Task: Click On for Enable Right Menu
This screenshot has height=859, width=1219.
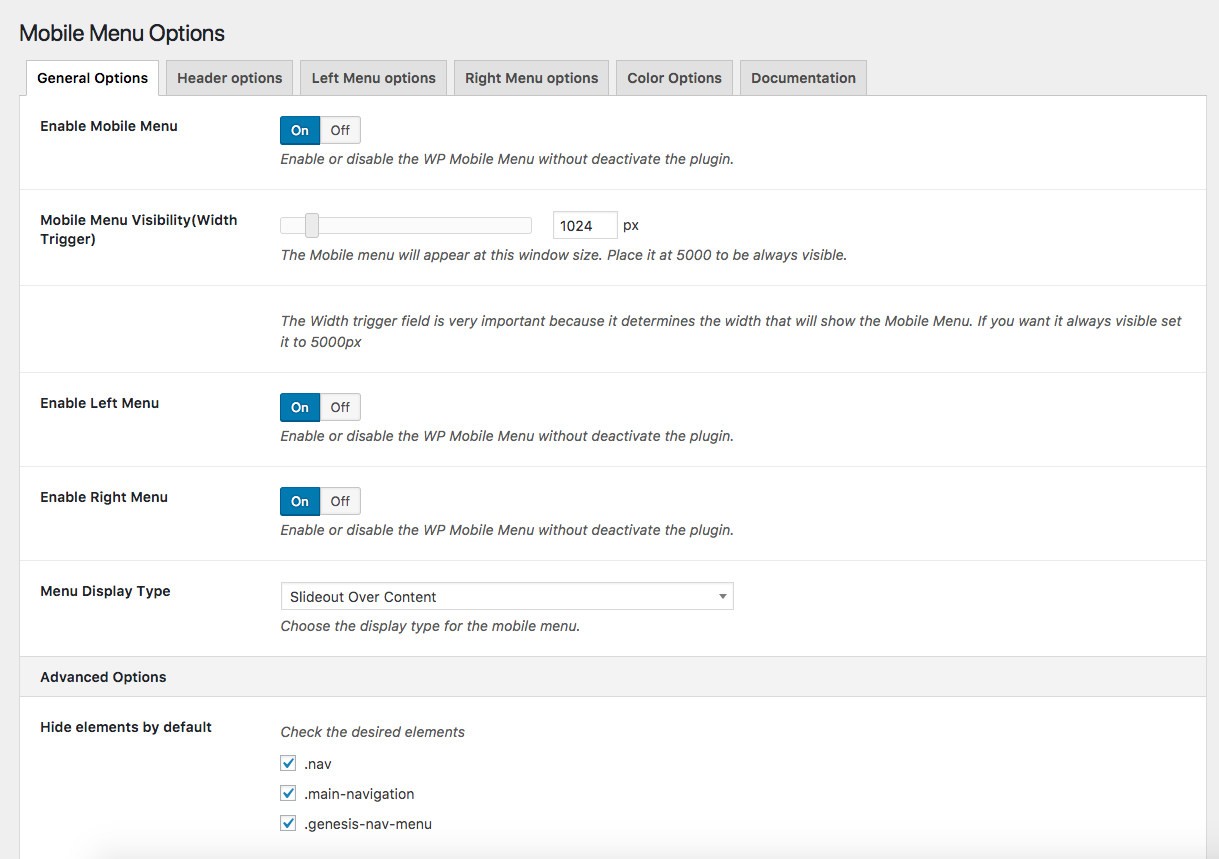Action: [x=300, y=501]
